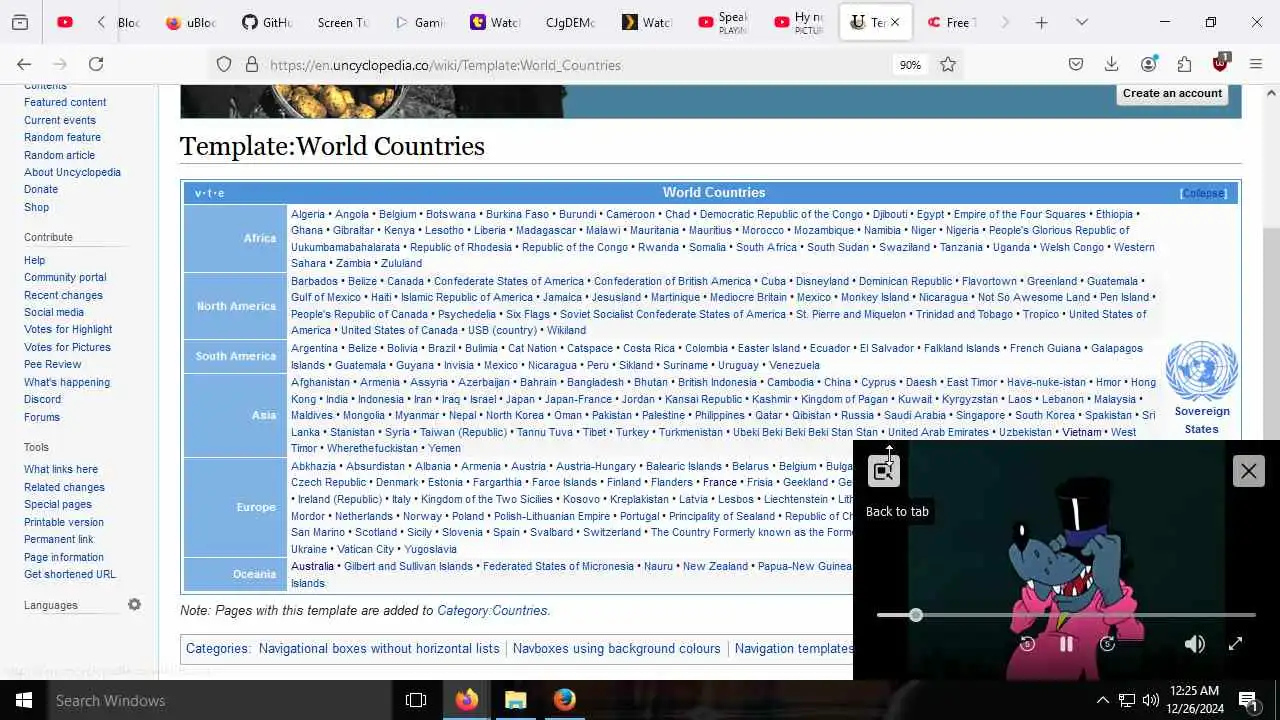Screen dimensions: 1280x720
Task: Open Navbox using background colours category
Action: [x=616, y=649]
